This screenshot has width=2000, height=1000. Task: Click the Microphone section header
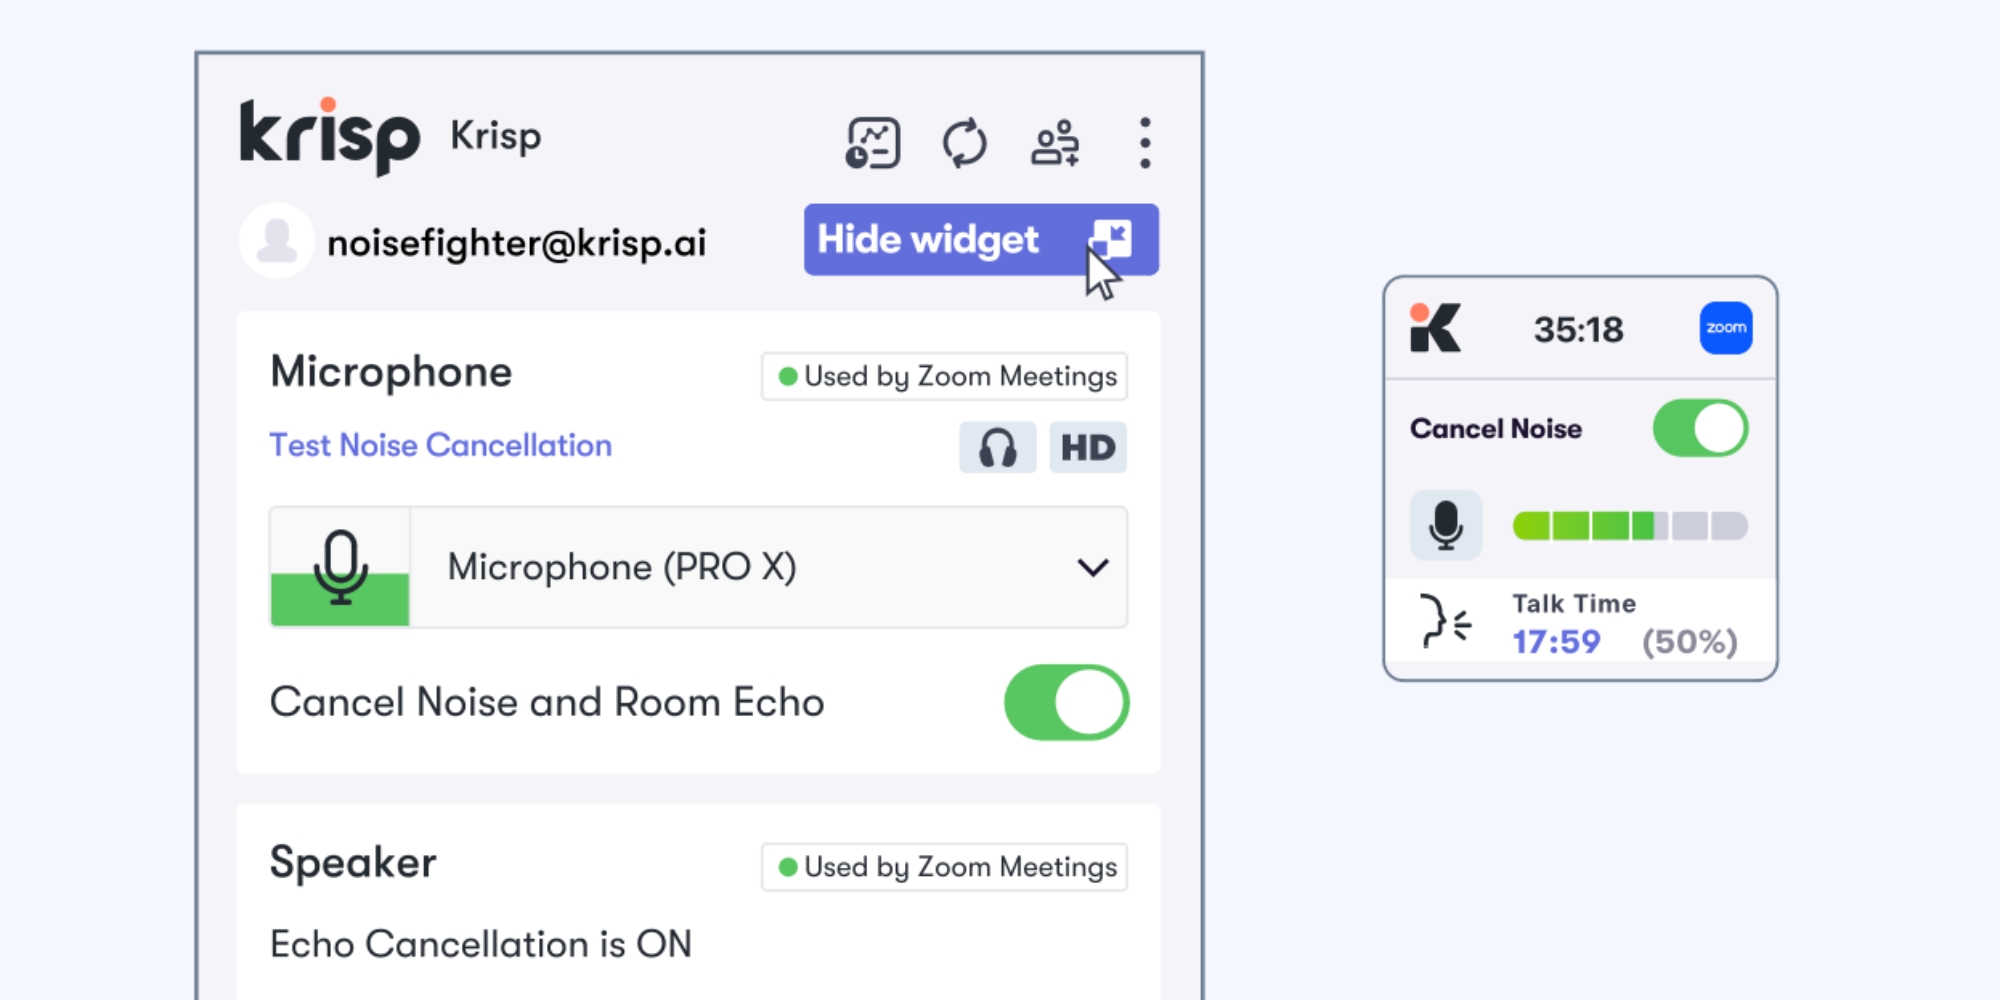[392, 371]
